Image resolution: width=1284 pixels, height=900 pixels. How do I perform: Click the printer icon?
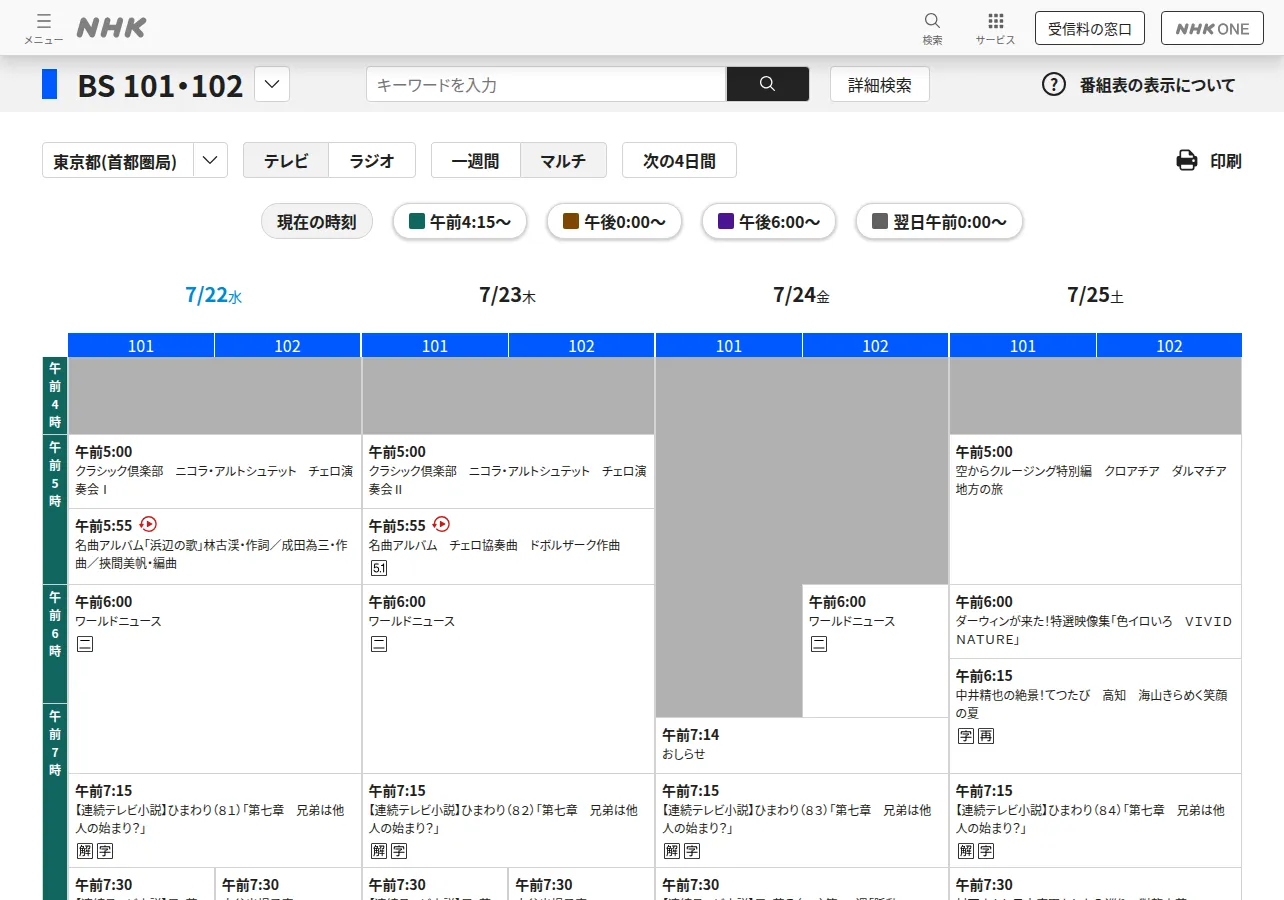coord(1187,160)
